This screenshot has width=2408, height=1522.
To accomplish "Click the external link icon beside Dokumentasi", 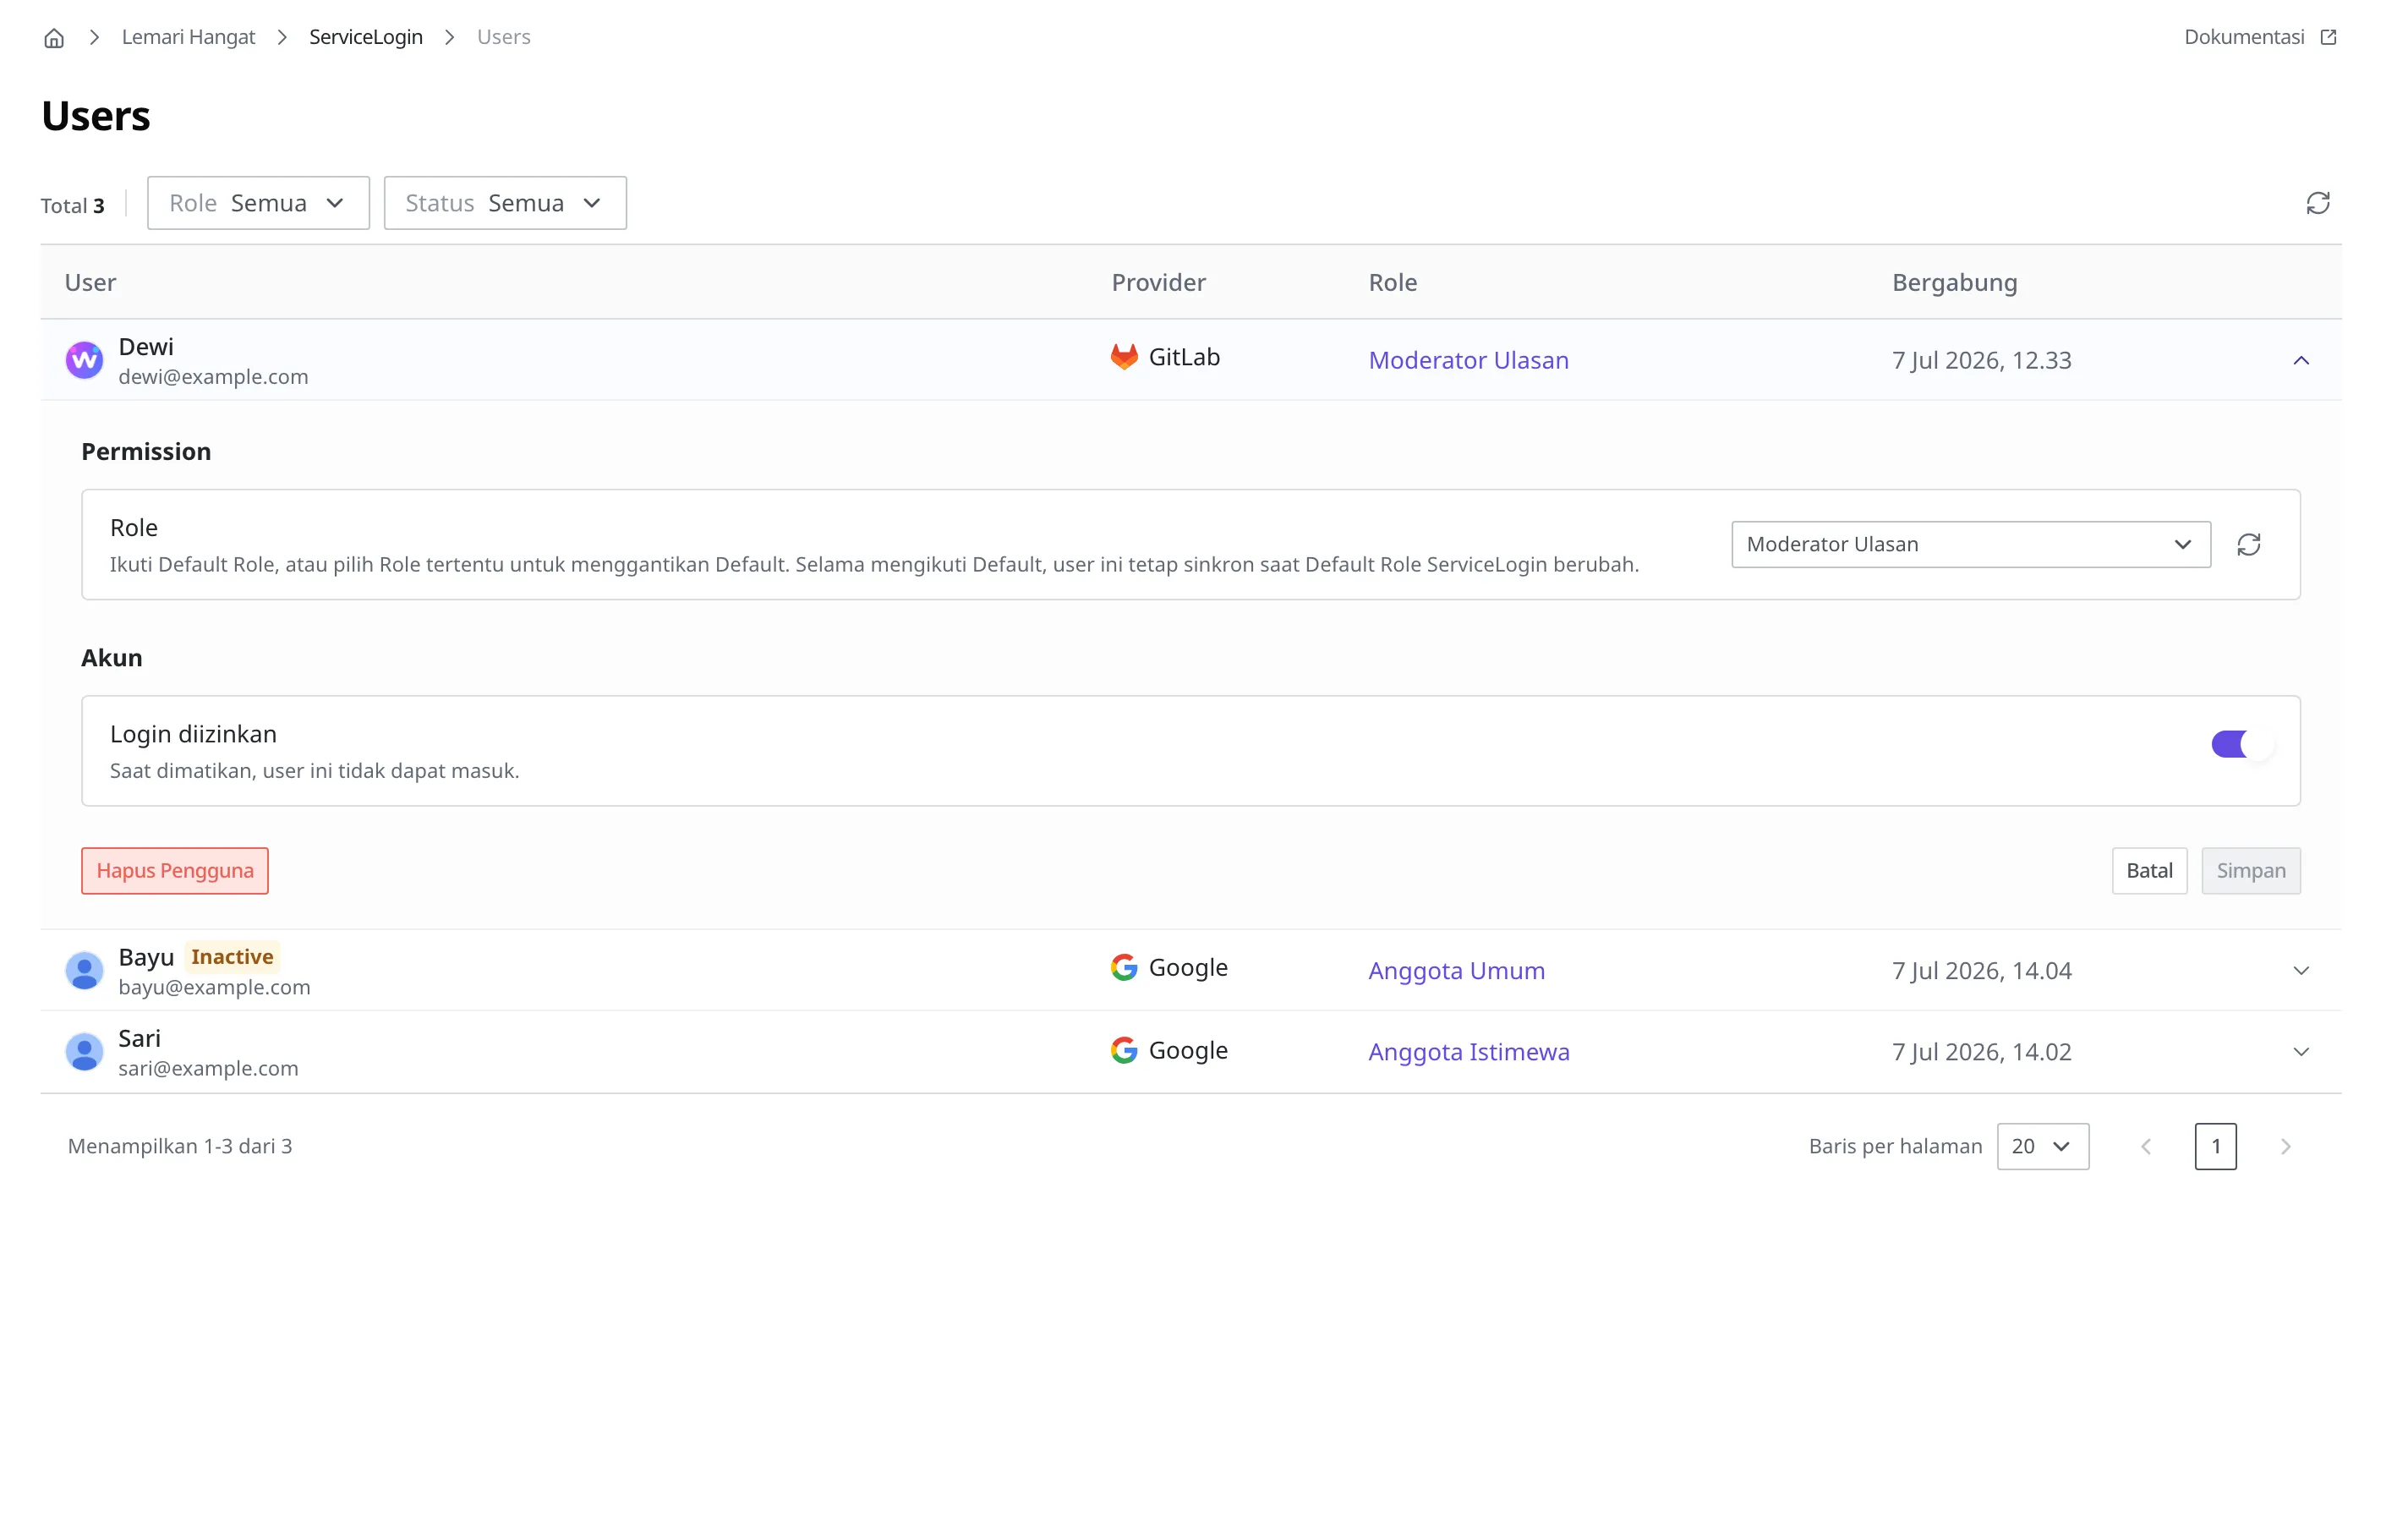I will click(2329, 37).
